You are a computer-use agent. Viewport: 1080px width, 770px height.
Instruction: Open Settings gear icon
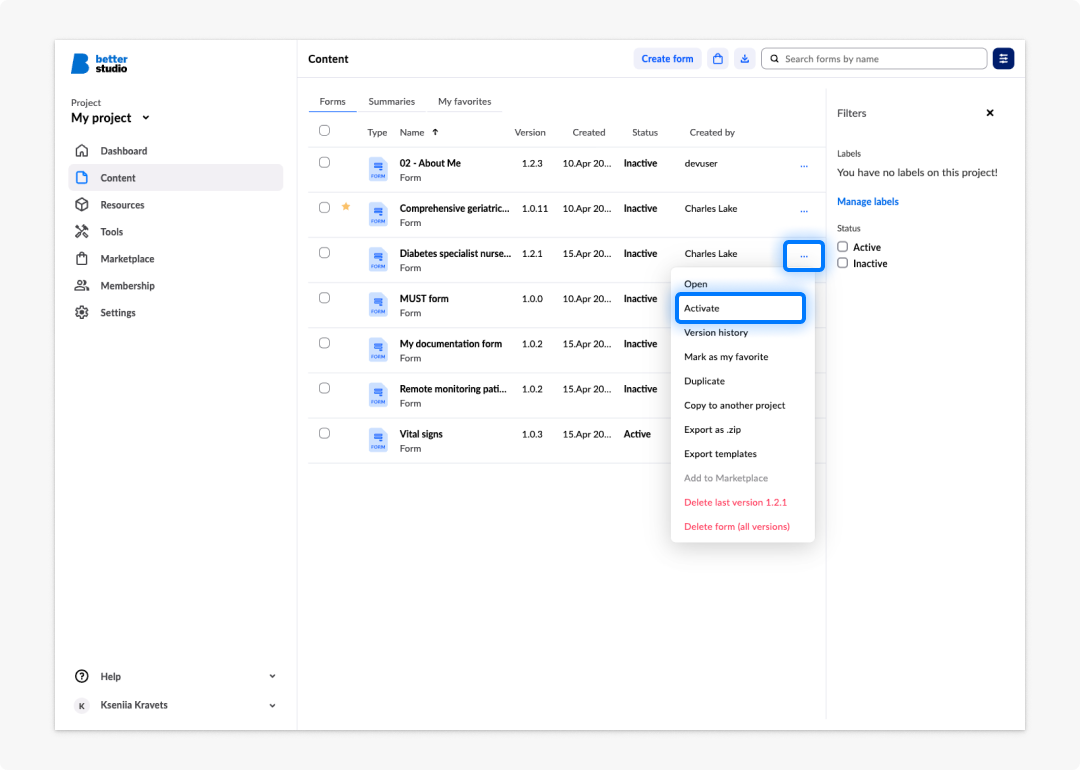click(x=82, y=312)
